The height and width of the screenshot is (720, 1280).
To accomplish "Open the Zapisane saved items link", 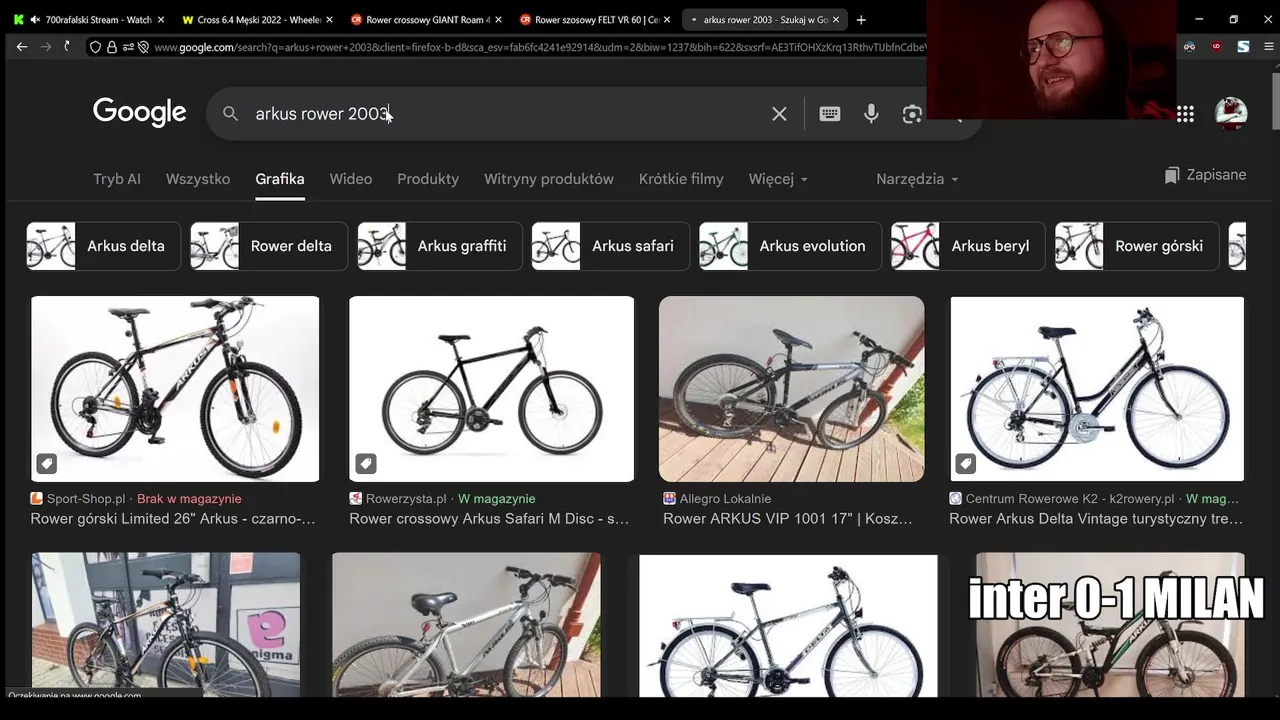I will [x=1205, y=175].
